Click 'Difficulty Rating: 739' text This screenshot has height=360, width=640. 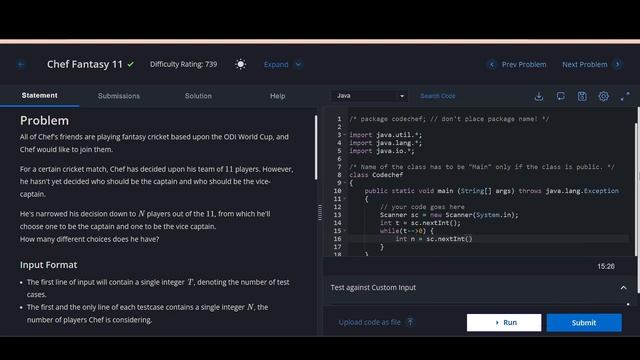(183, 64)
